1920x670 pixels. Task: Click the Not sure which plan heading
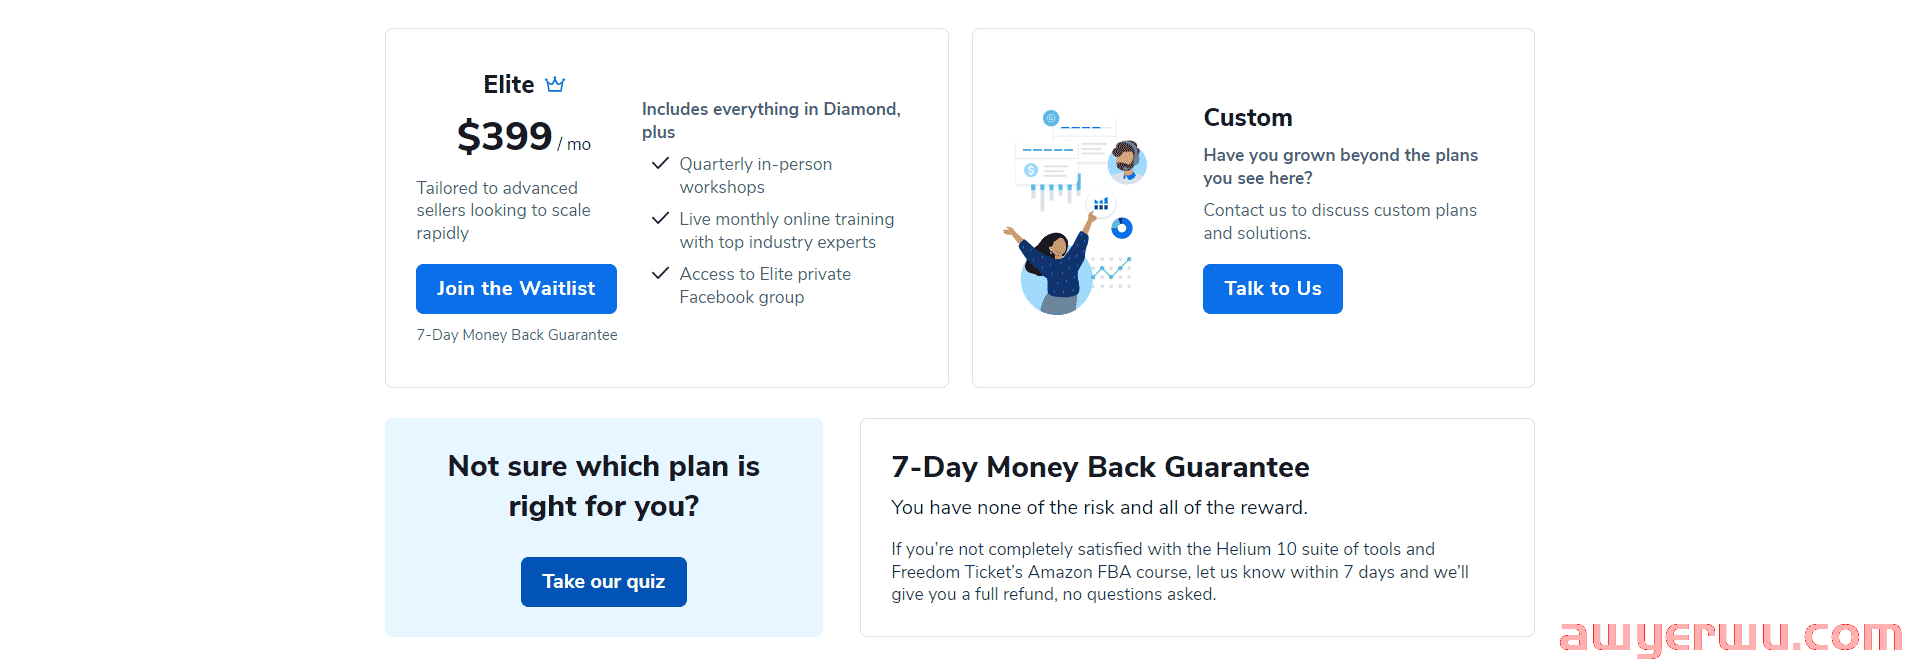coord(604,486)
